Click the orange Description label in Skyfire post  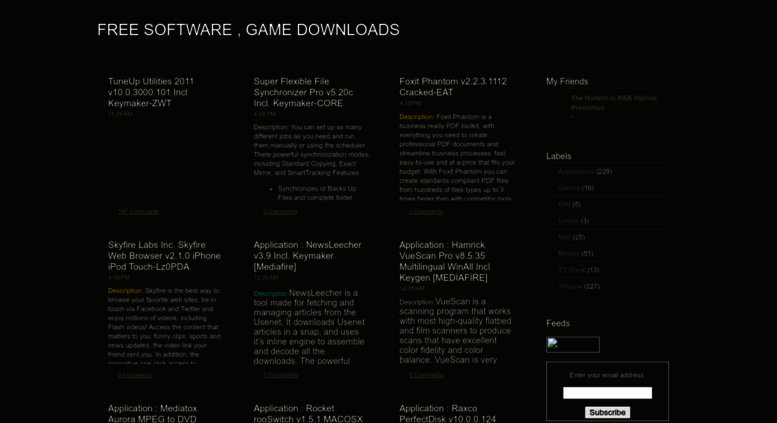[125, 291]
